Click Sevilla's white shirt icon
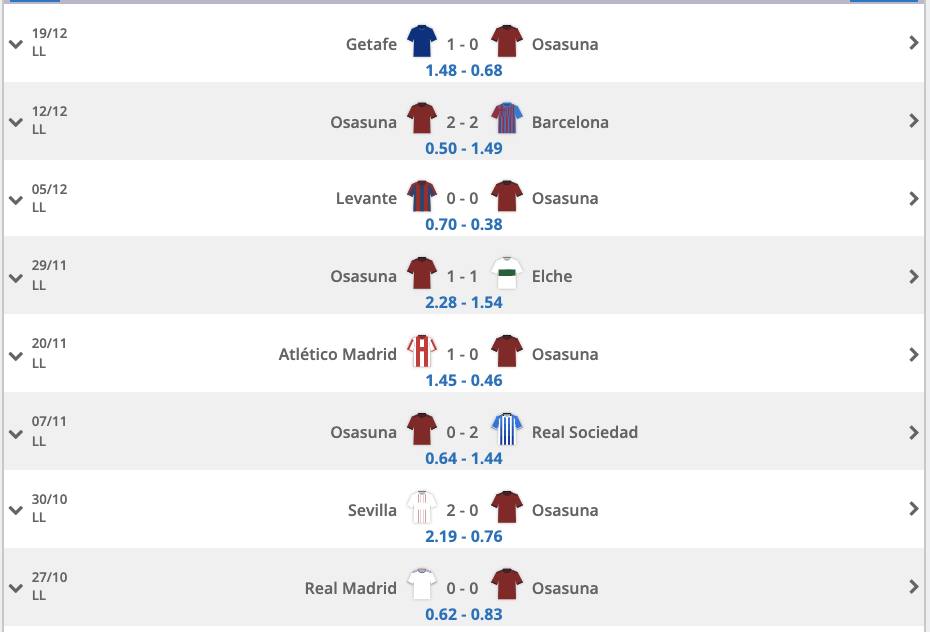This screenshot has height=632, width=930. (422, 507)
